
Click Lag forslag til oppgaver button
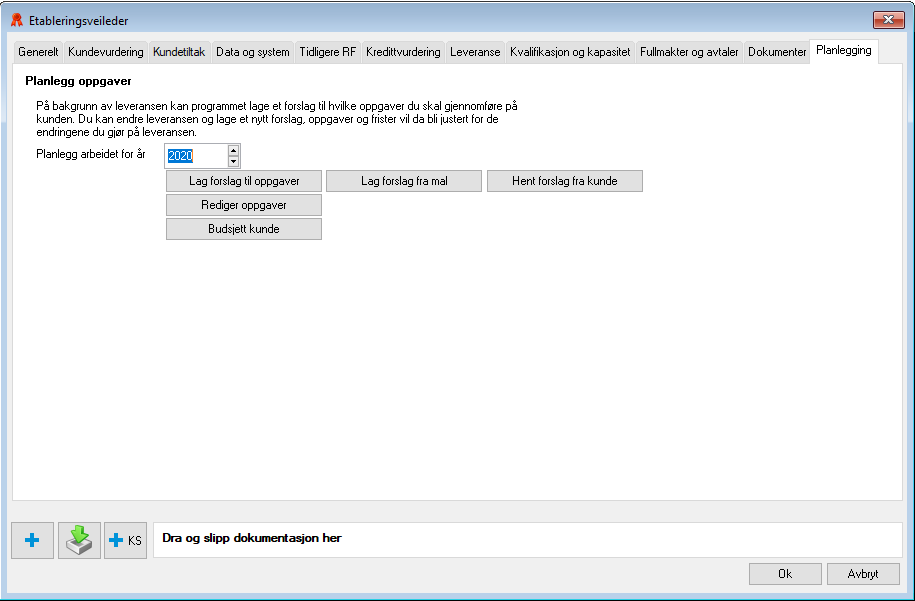(x=244, y=181)
